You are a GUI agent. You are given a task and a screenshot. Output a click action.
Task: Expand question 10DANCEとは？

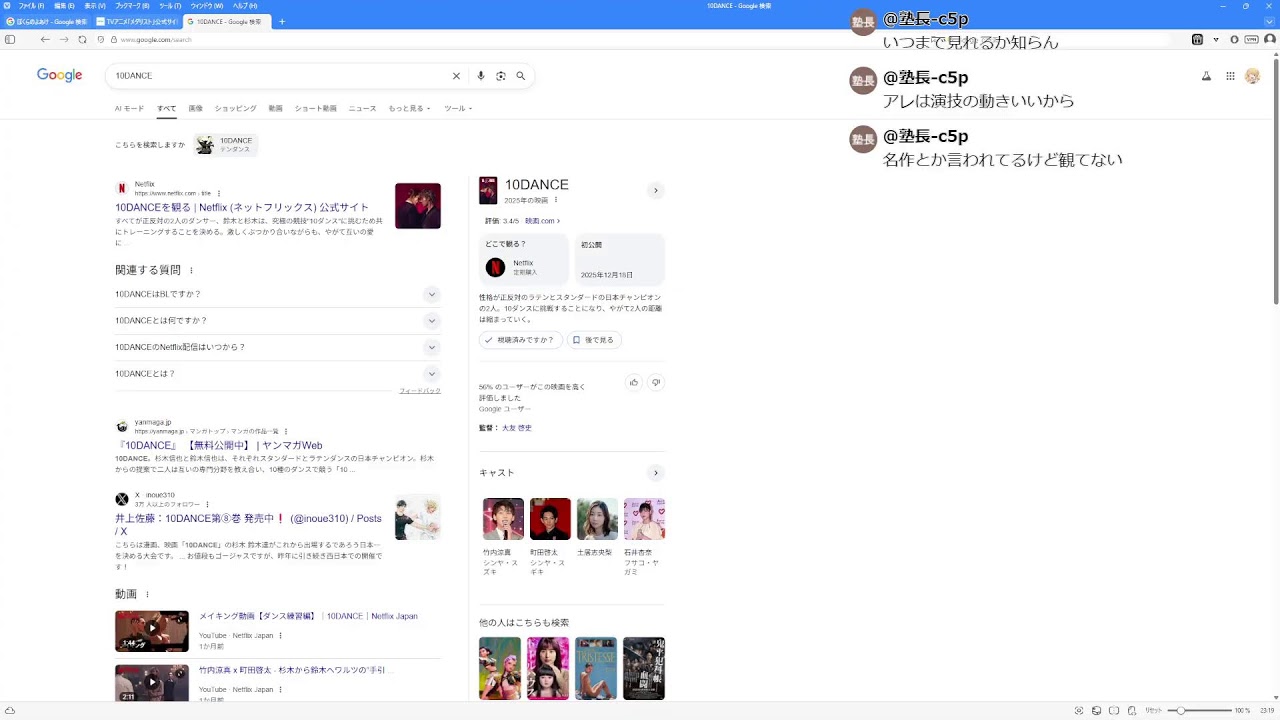277,374
